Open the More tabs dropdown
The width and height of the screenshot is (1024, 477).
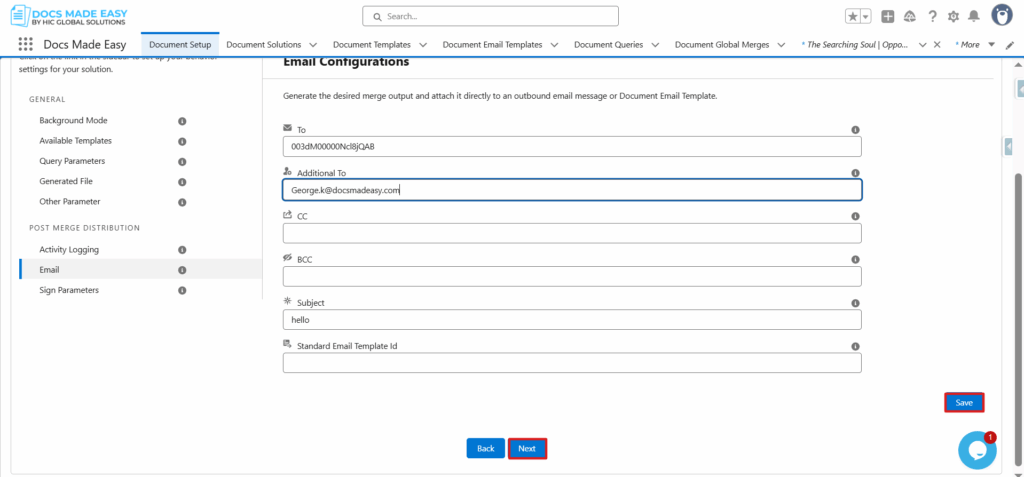tap(991, 45)
